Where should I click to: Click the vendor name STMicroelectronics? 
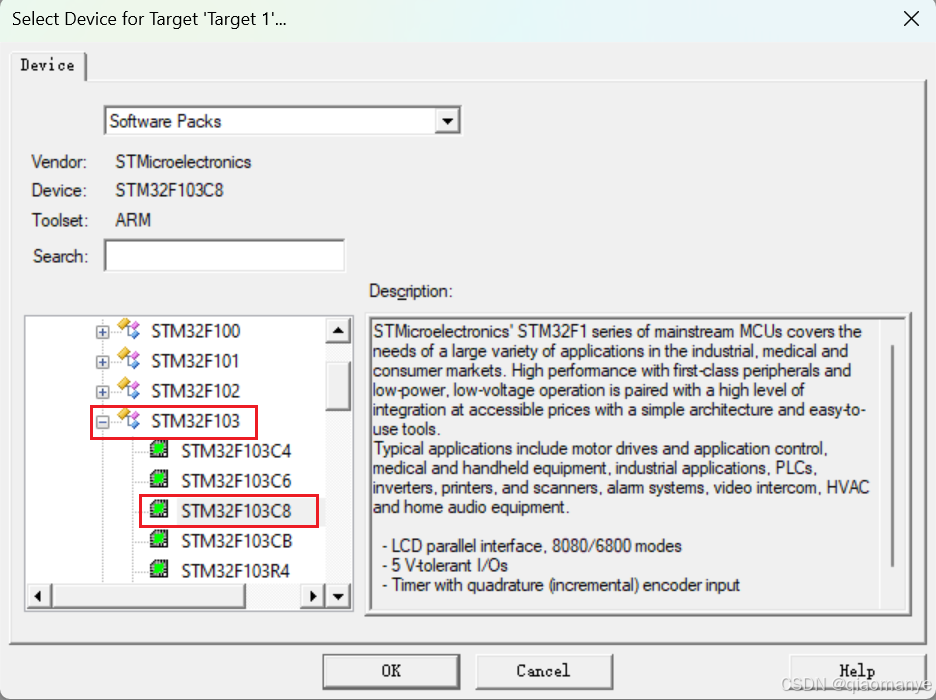[x=183, y=162]
